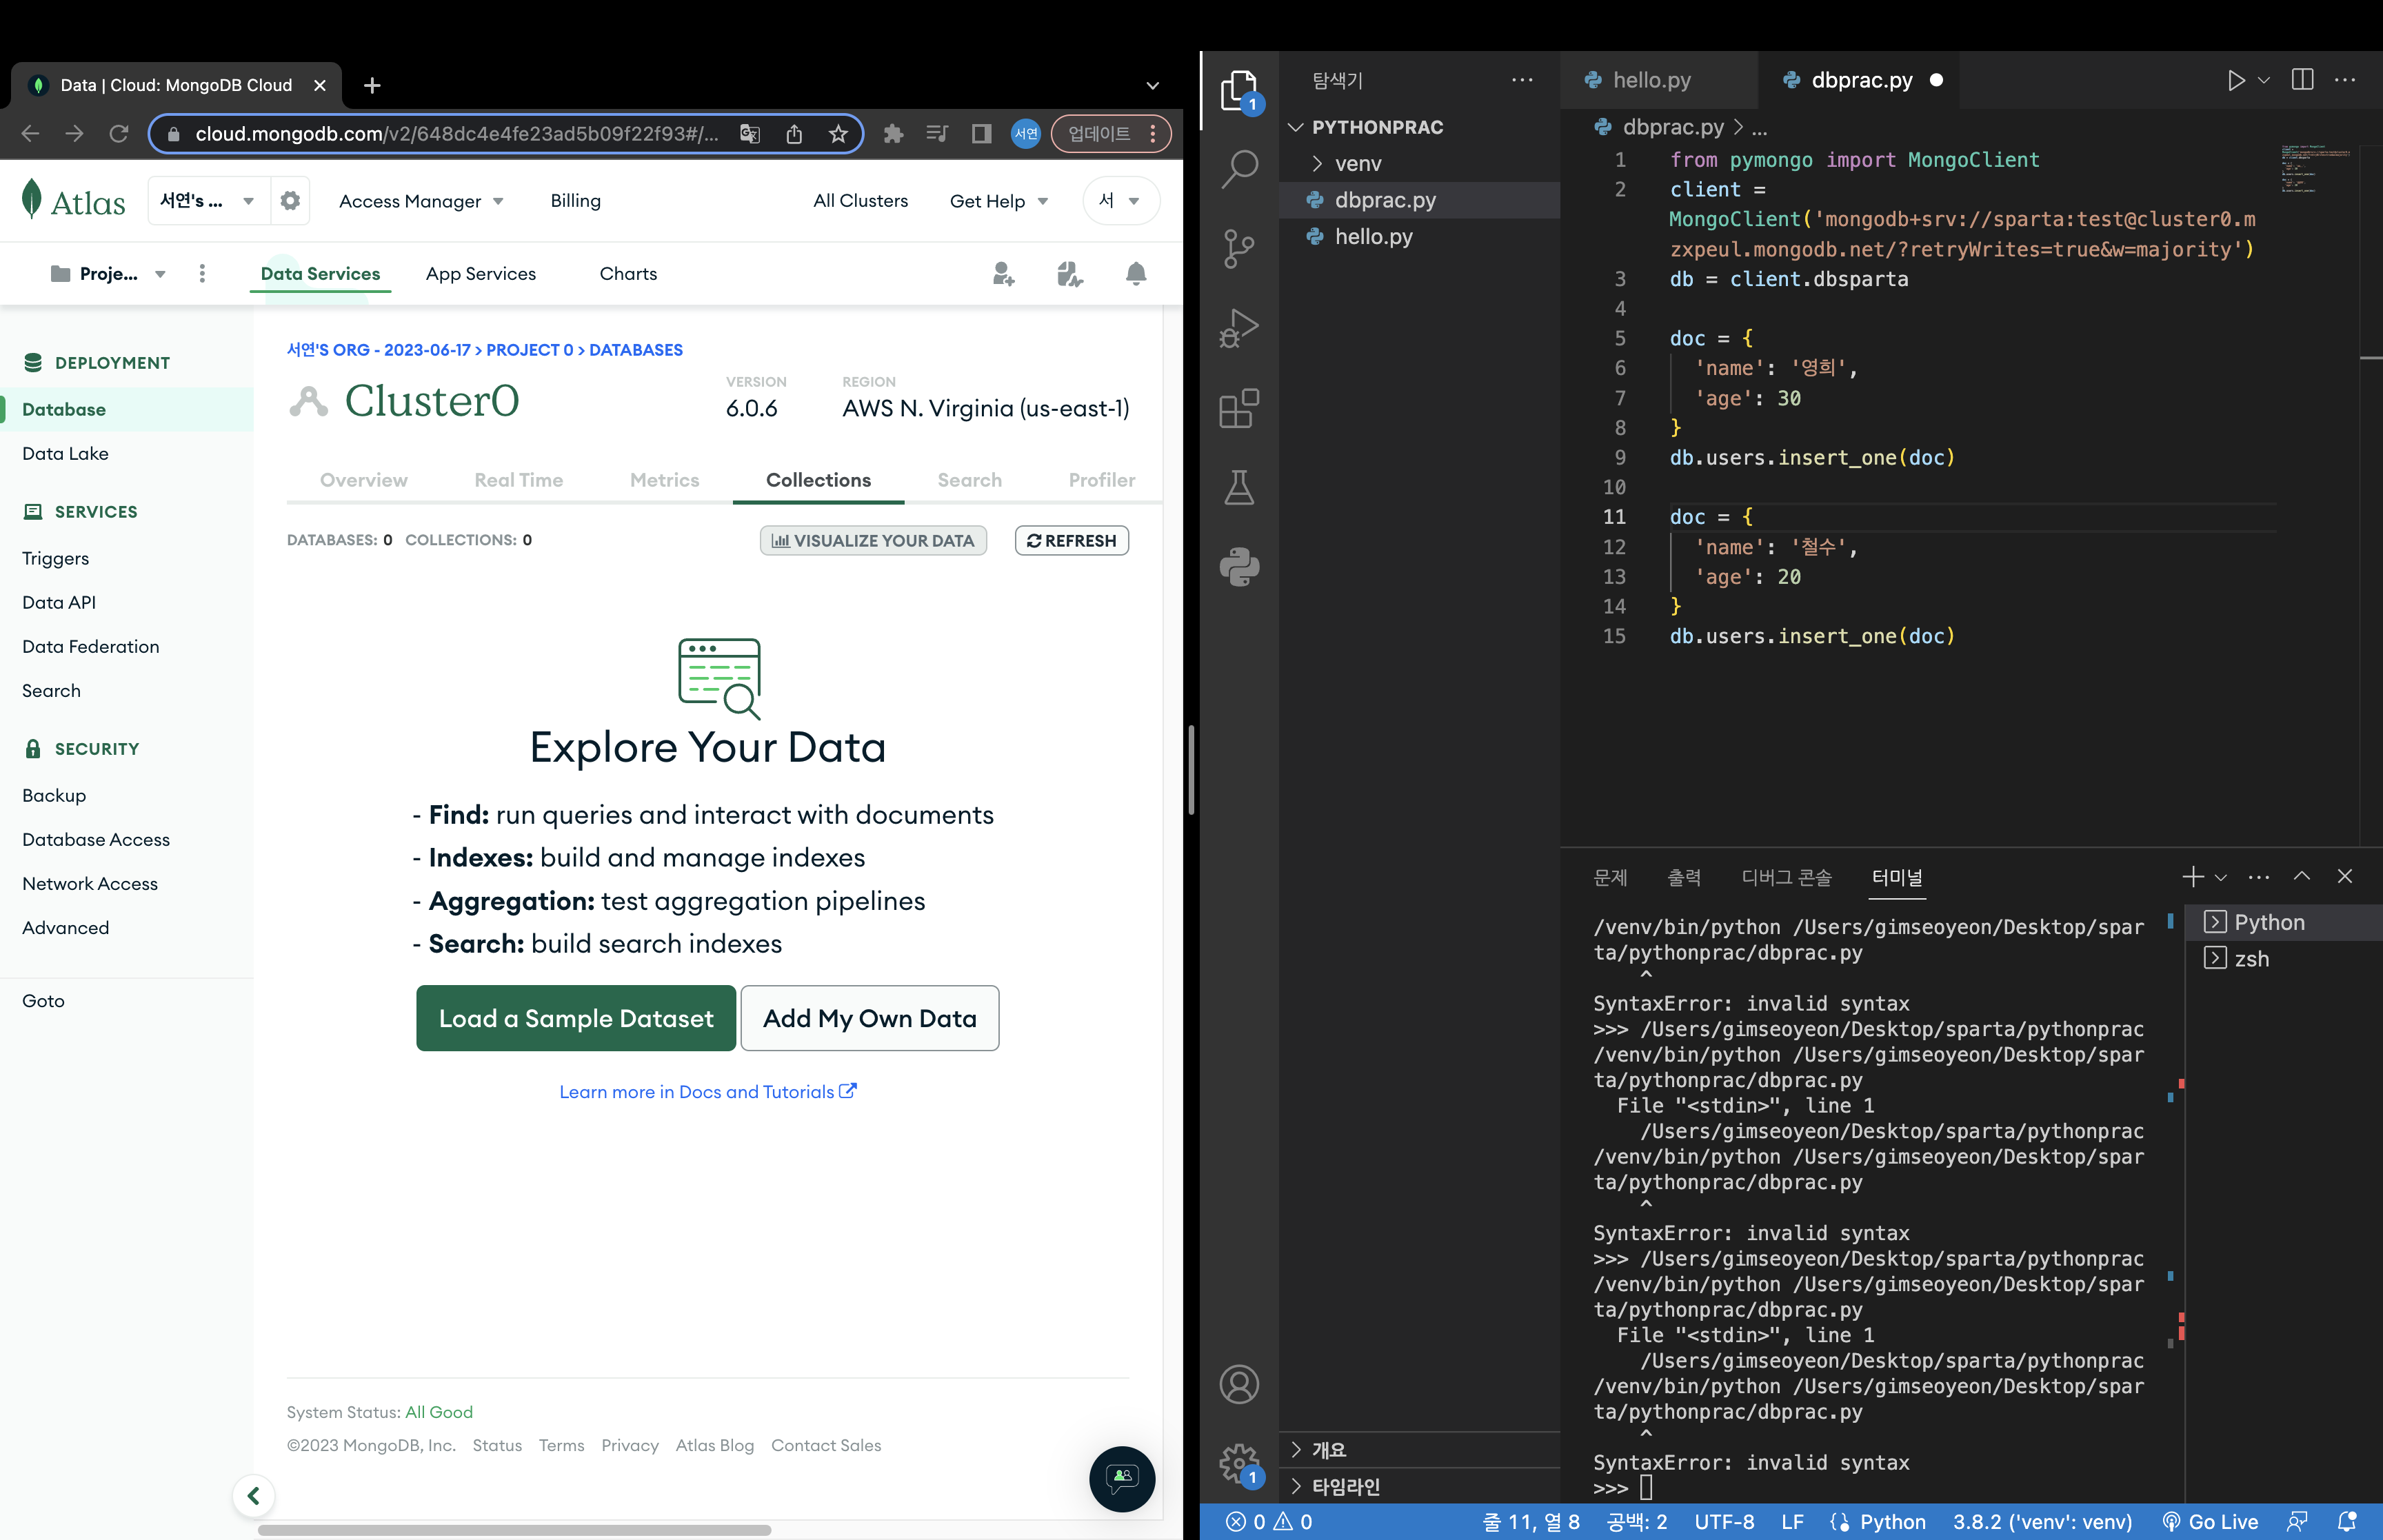Select the App Services tab

[x=481, y=274]
